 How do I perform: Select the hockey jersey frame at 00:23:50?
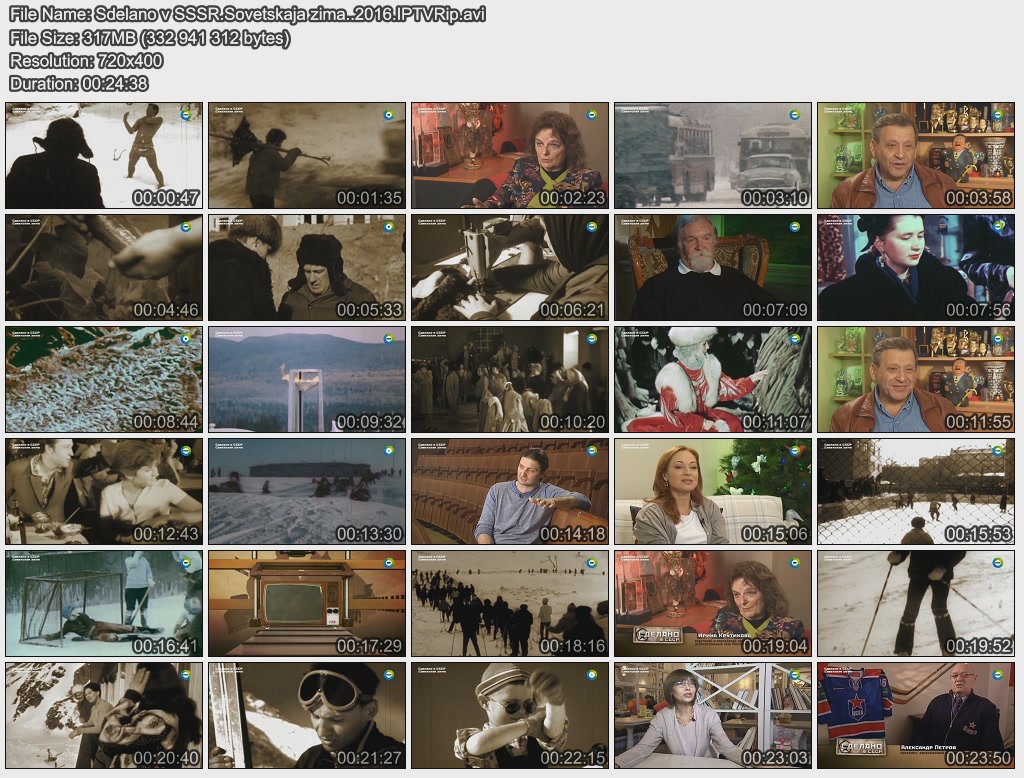(916, 715)
